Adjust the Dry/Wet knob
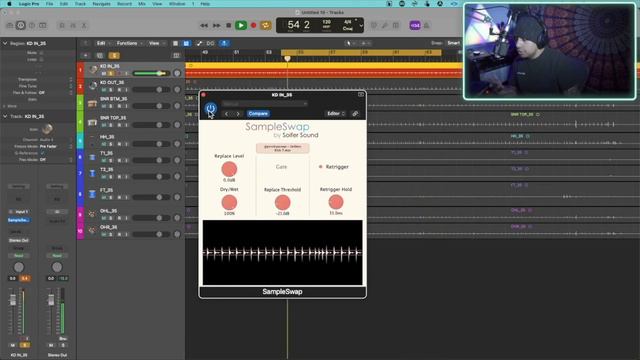This screenshot has height=360, width=640. point(229,202)
